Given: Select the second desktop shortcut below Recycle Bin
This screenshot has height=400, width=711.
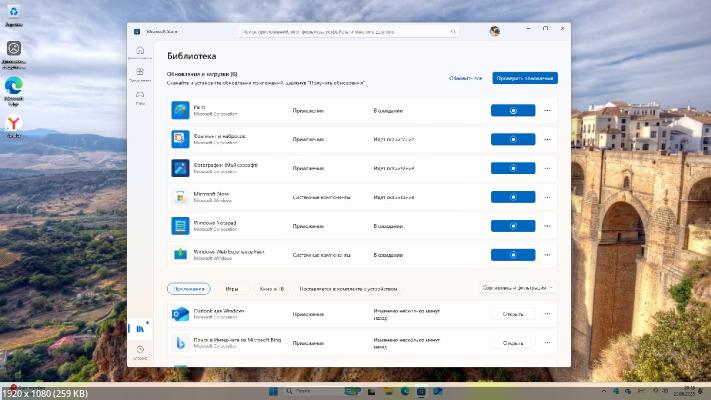Looking at the screenshot, I should coord(14,55).
